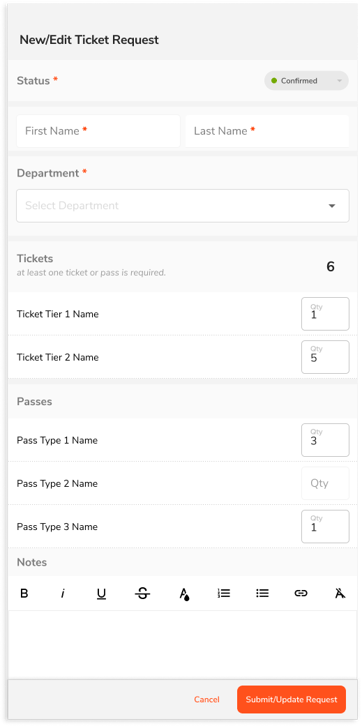Edit Pass Type 3 quantity field

325,526
